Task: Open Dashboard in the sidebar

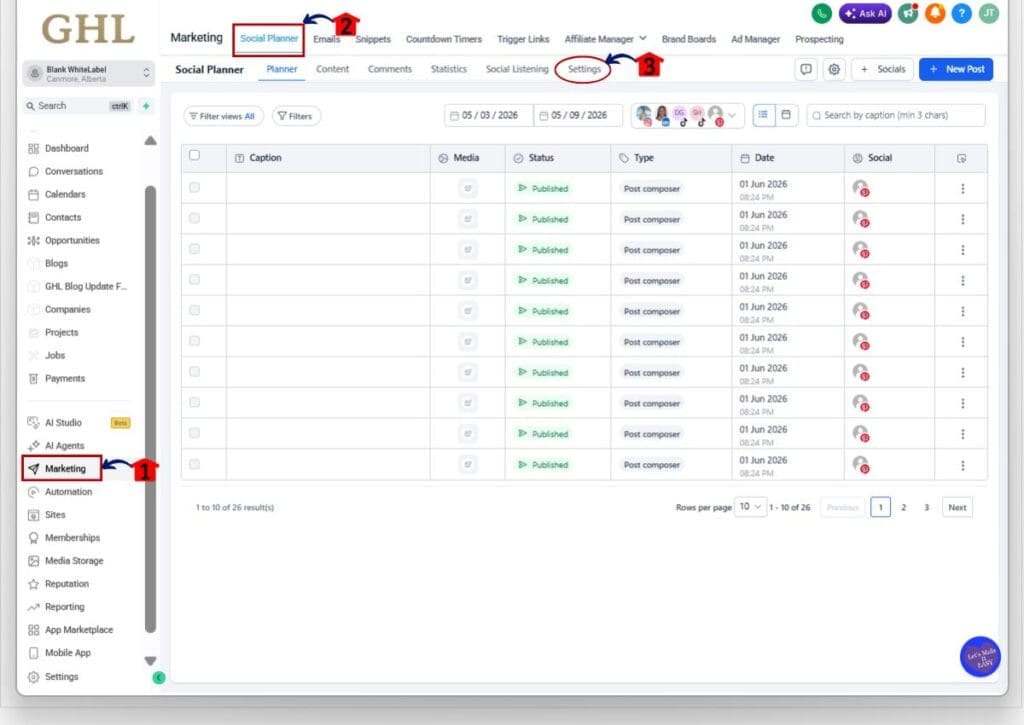Action: 67,148
